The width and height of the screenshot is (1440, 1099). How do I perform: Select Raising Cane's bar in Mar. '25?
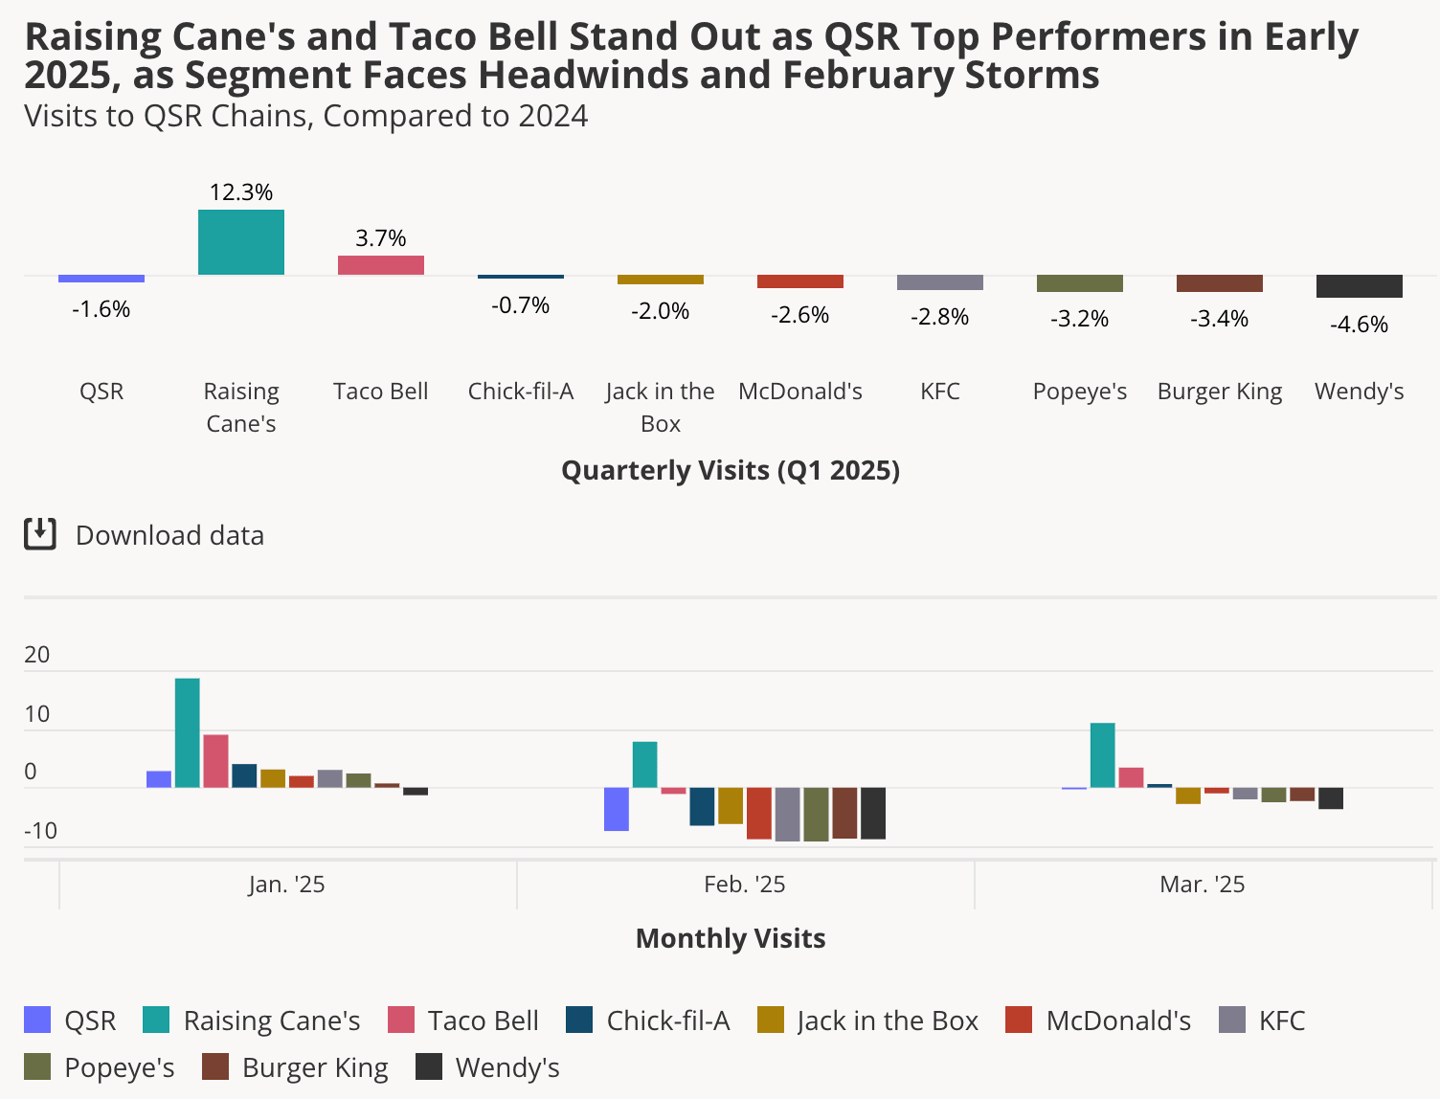[1103, 755]
